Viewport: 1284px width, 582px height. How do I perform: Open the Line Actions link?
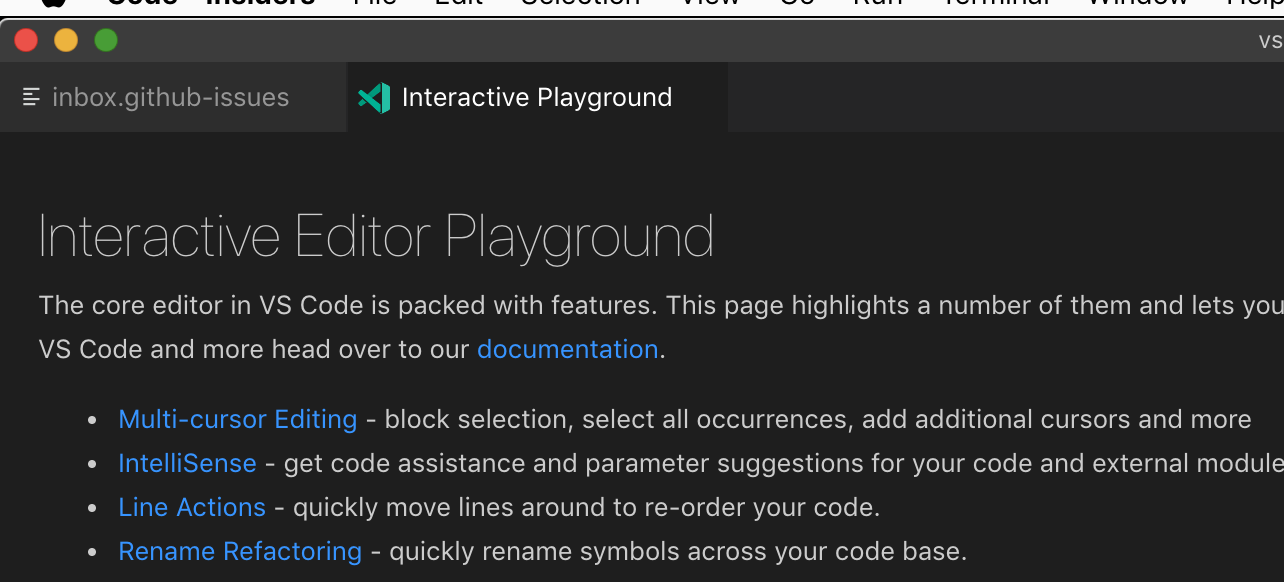point(192,507)
